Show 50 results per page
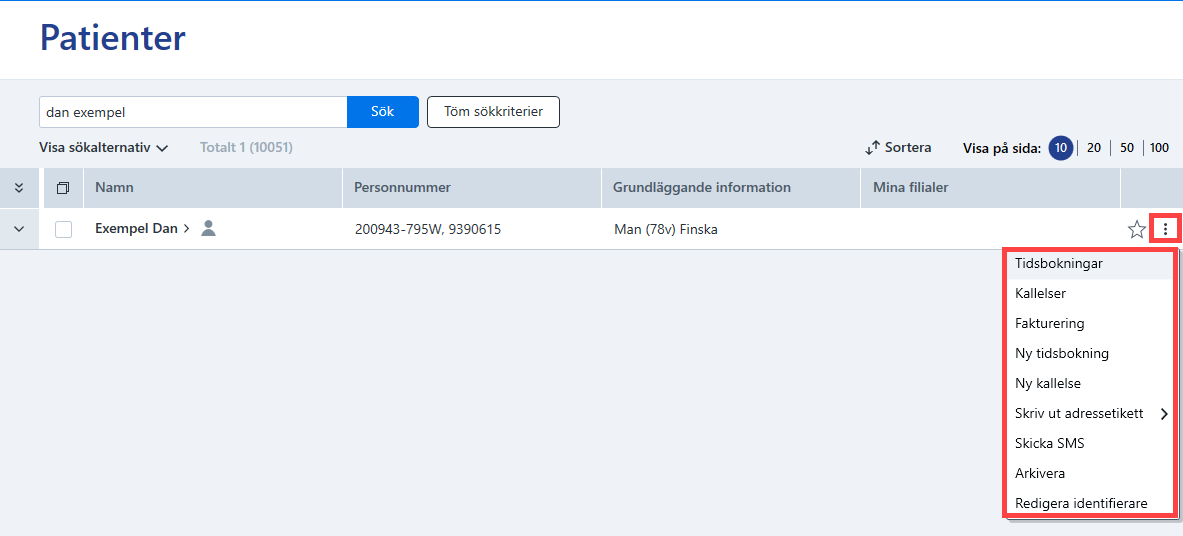The width and height of the screenshot is (1183, 536). click(1126, 148)
